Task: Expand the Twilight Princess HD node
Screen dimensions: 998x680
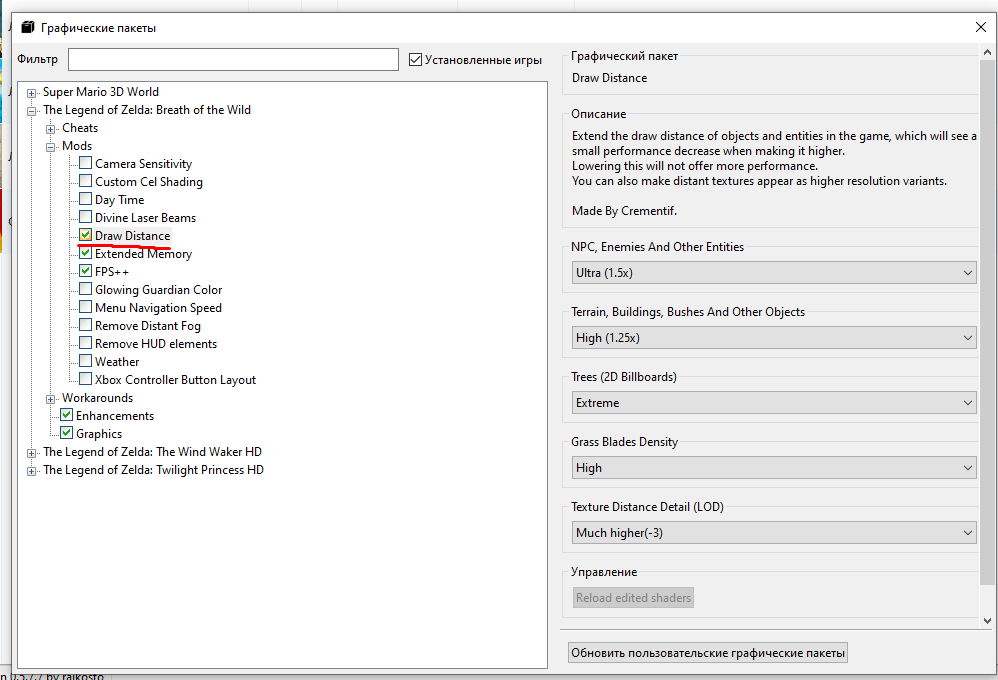Action: point(31,471)
